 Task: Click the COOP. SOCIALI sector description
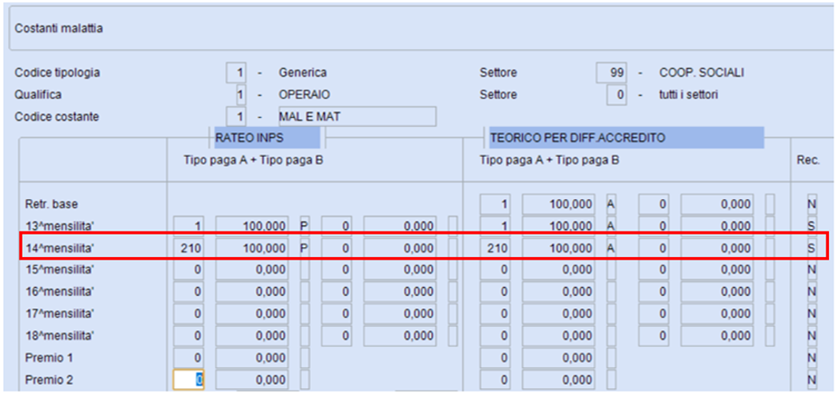click(702, 73)
